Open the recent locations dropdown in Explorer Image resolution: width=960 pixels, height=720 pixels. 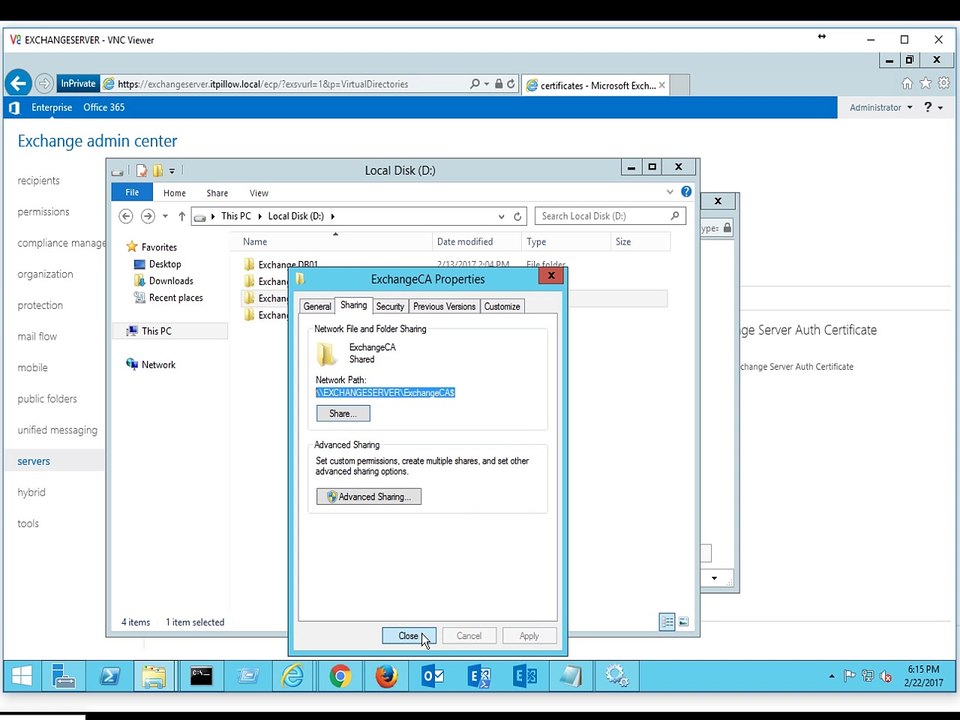click(x=165, y=216)
